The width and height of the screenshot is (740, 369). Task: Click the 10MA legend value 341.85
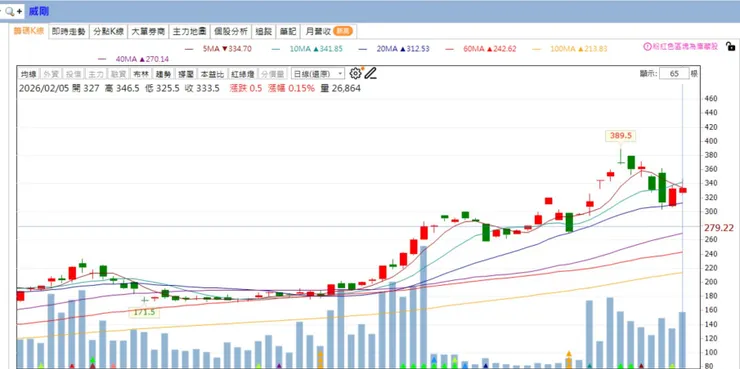330,49
